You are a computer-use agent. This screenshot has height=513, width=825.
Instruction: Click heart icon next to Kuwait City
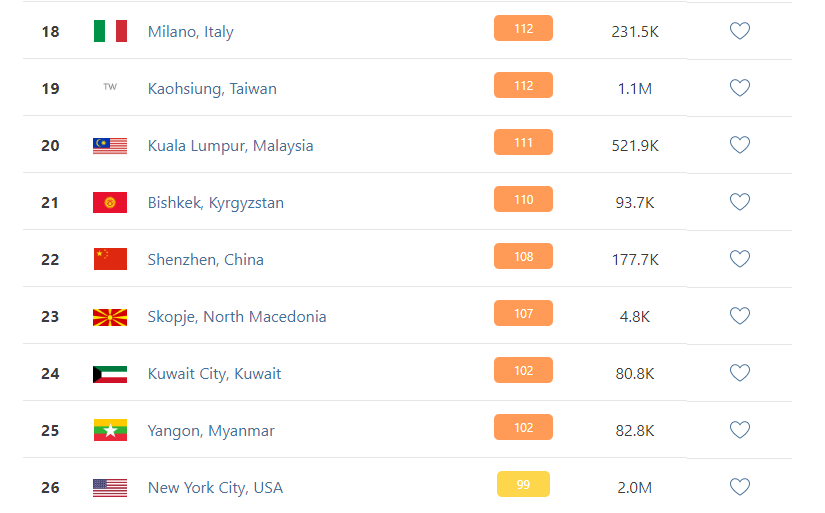tap(739, 373)
